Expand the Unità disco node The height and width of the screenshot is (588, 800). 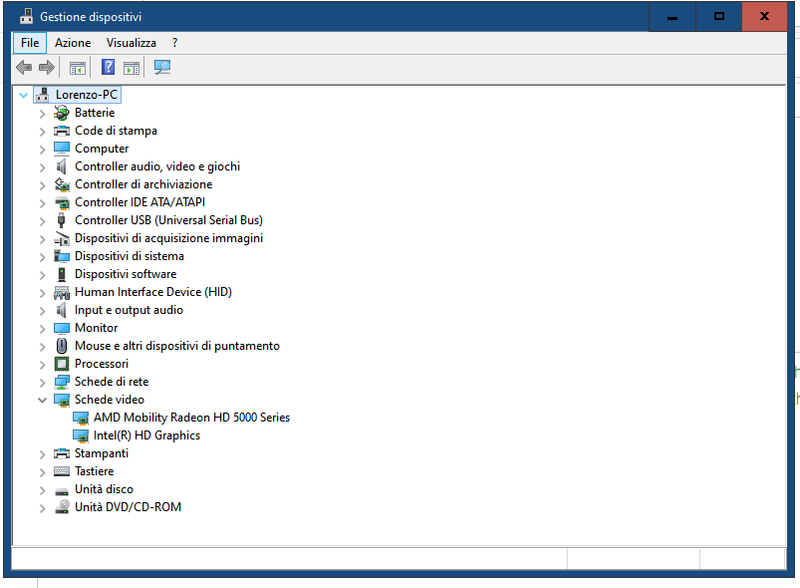pos(42,490)
